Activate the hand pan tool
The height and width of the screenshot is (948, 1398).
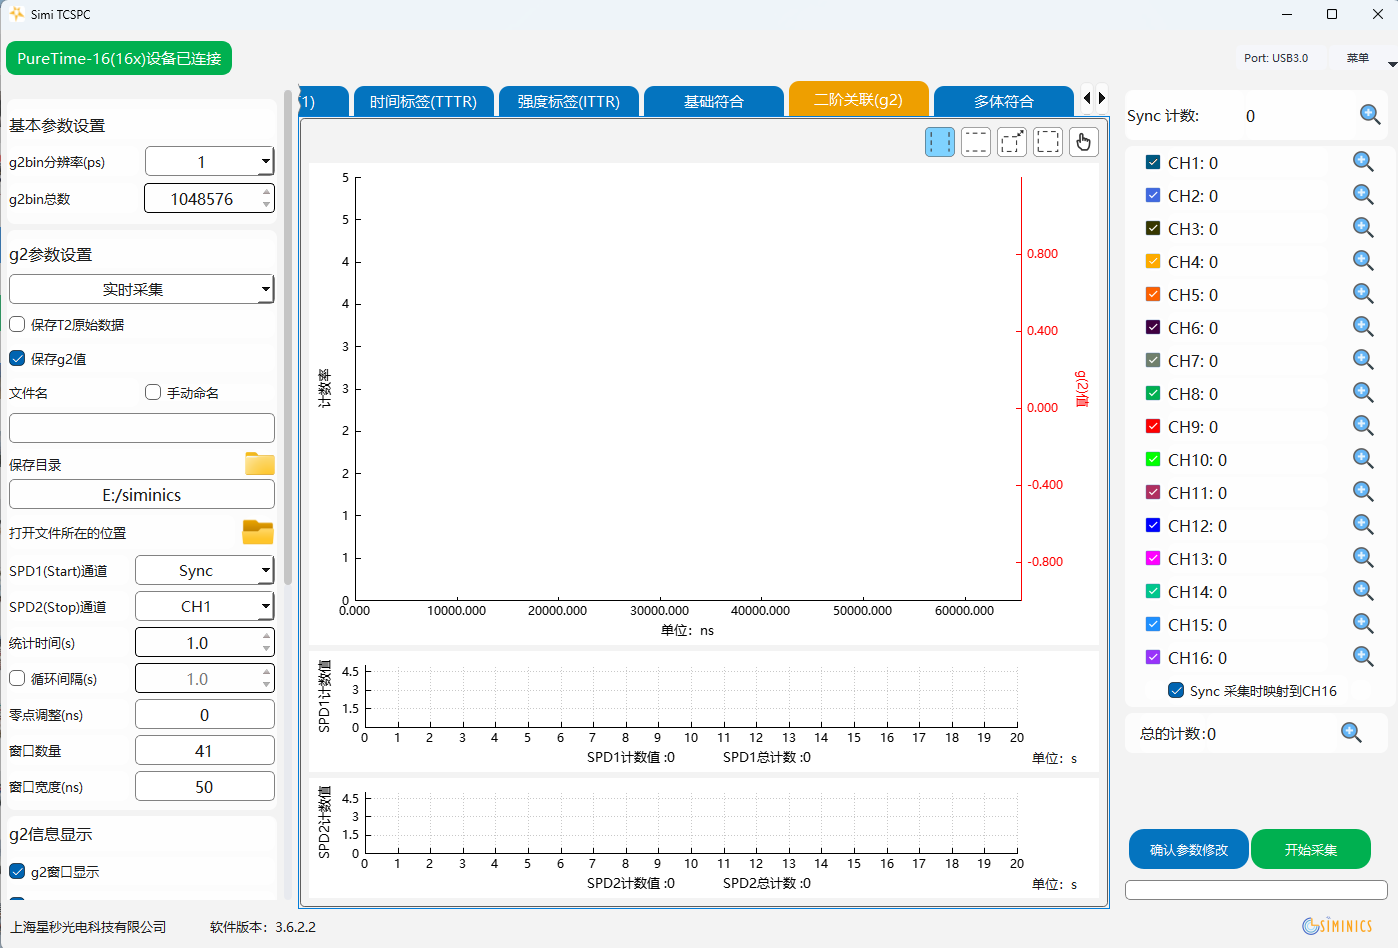click(x=1083, y=142)
